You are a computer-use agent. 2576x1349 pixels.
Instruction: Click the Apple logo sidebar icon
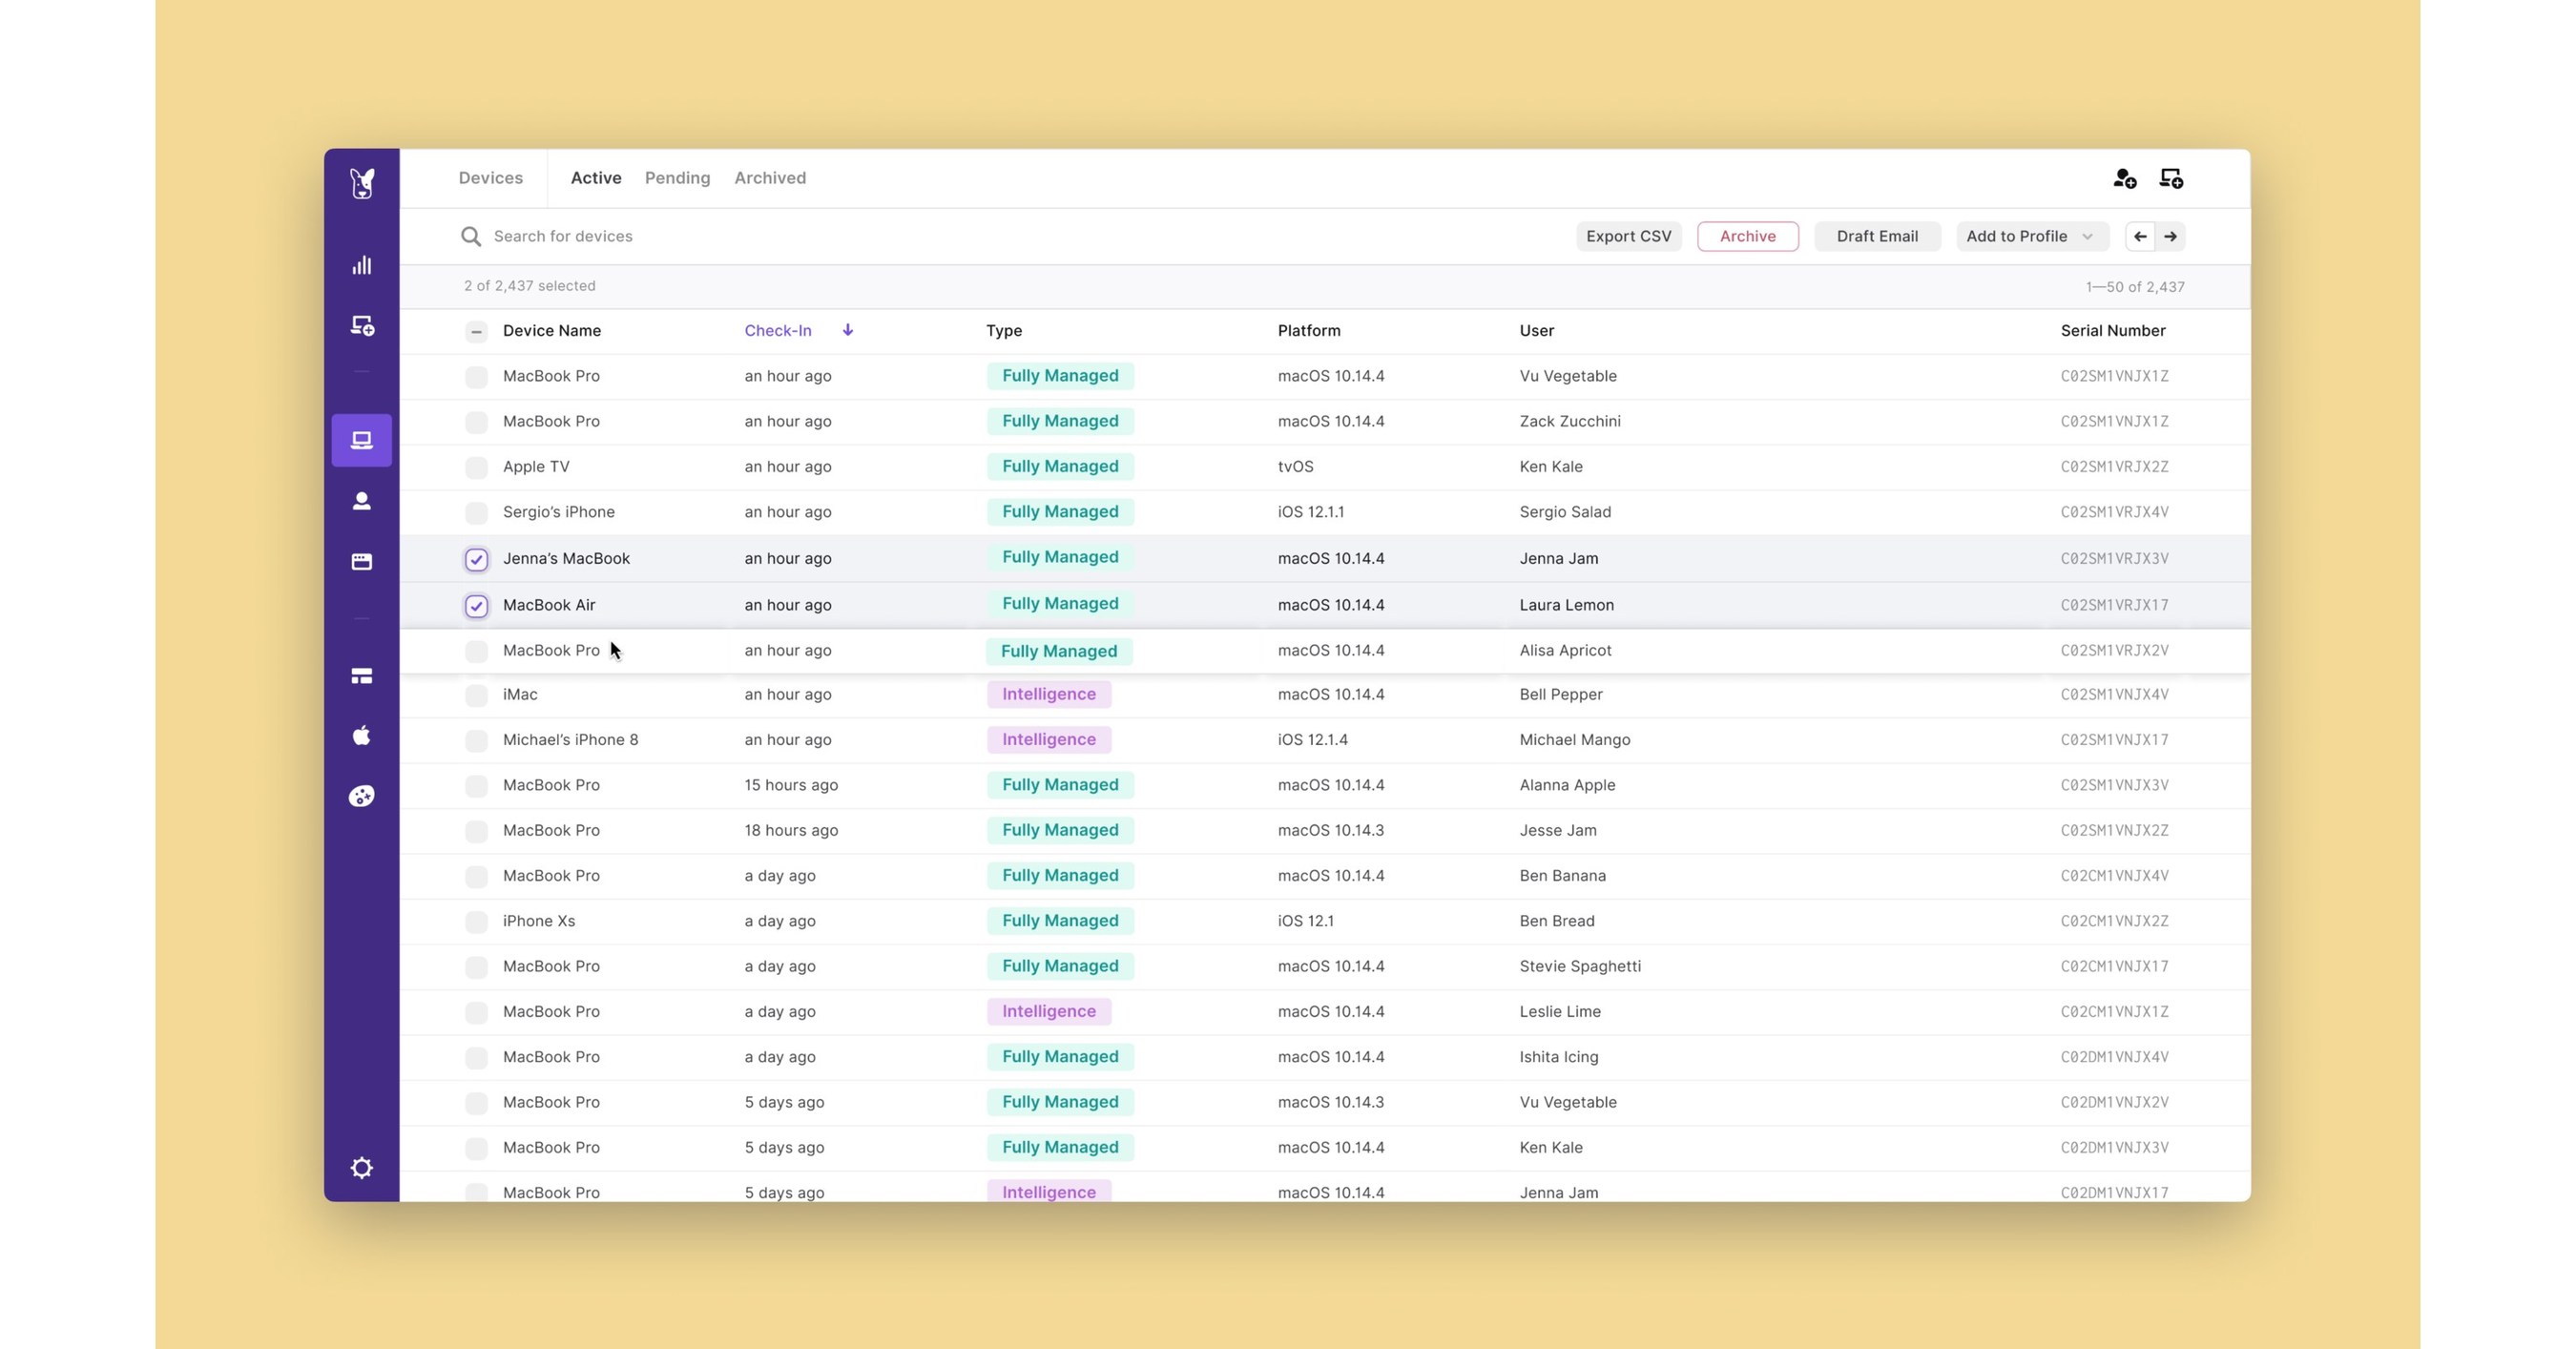361,736
